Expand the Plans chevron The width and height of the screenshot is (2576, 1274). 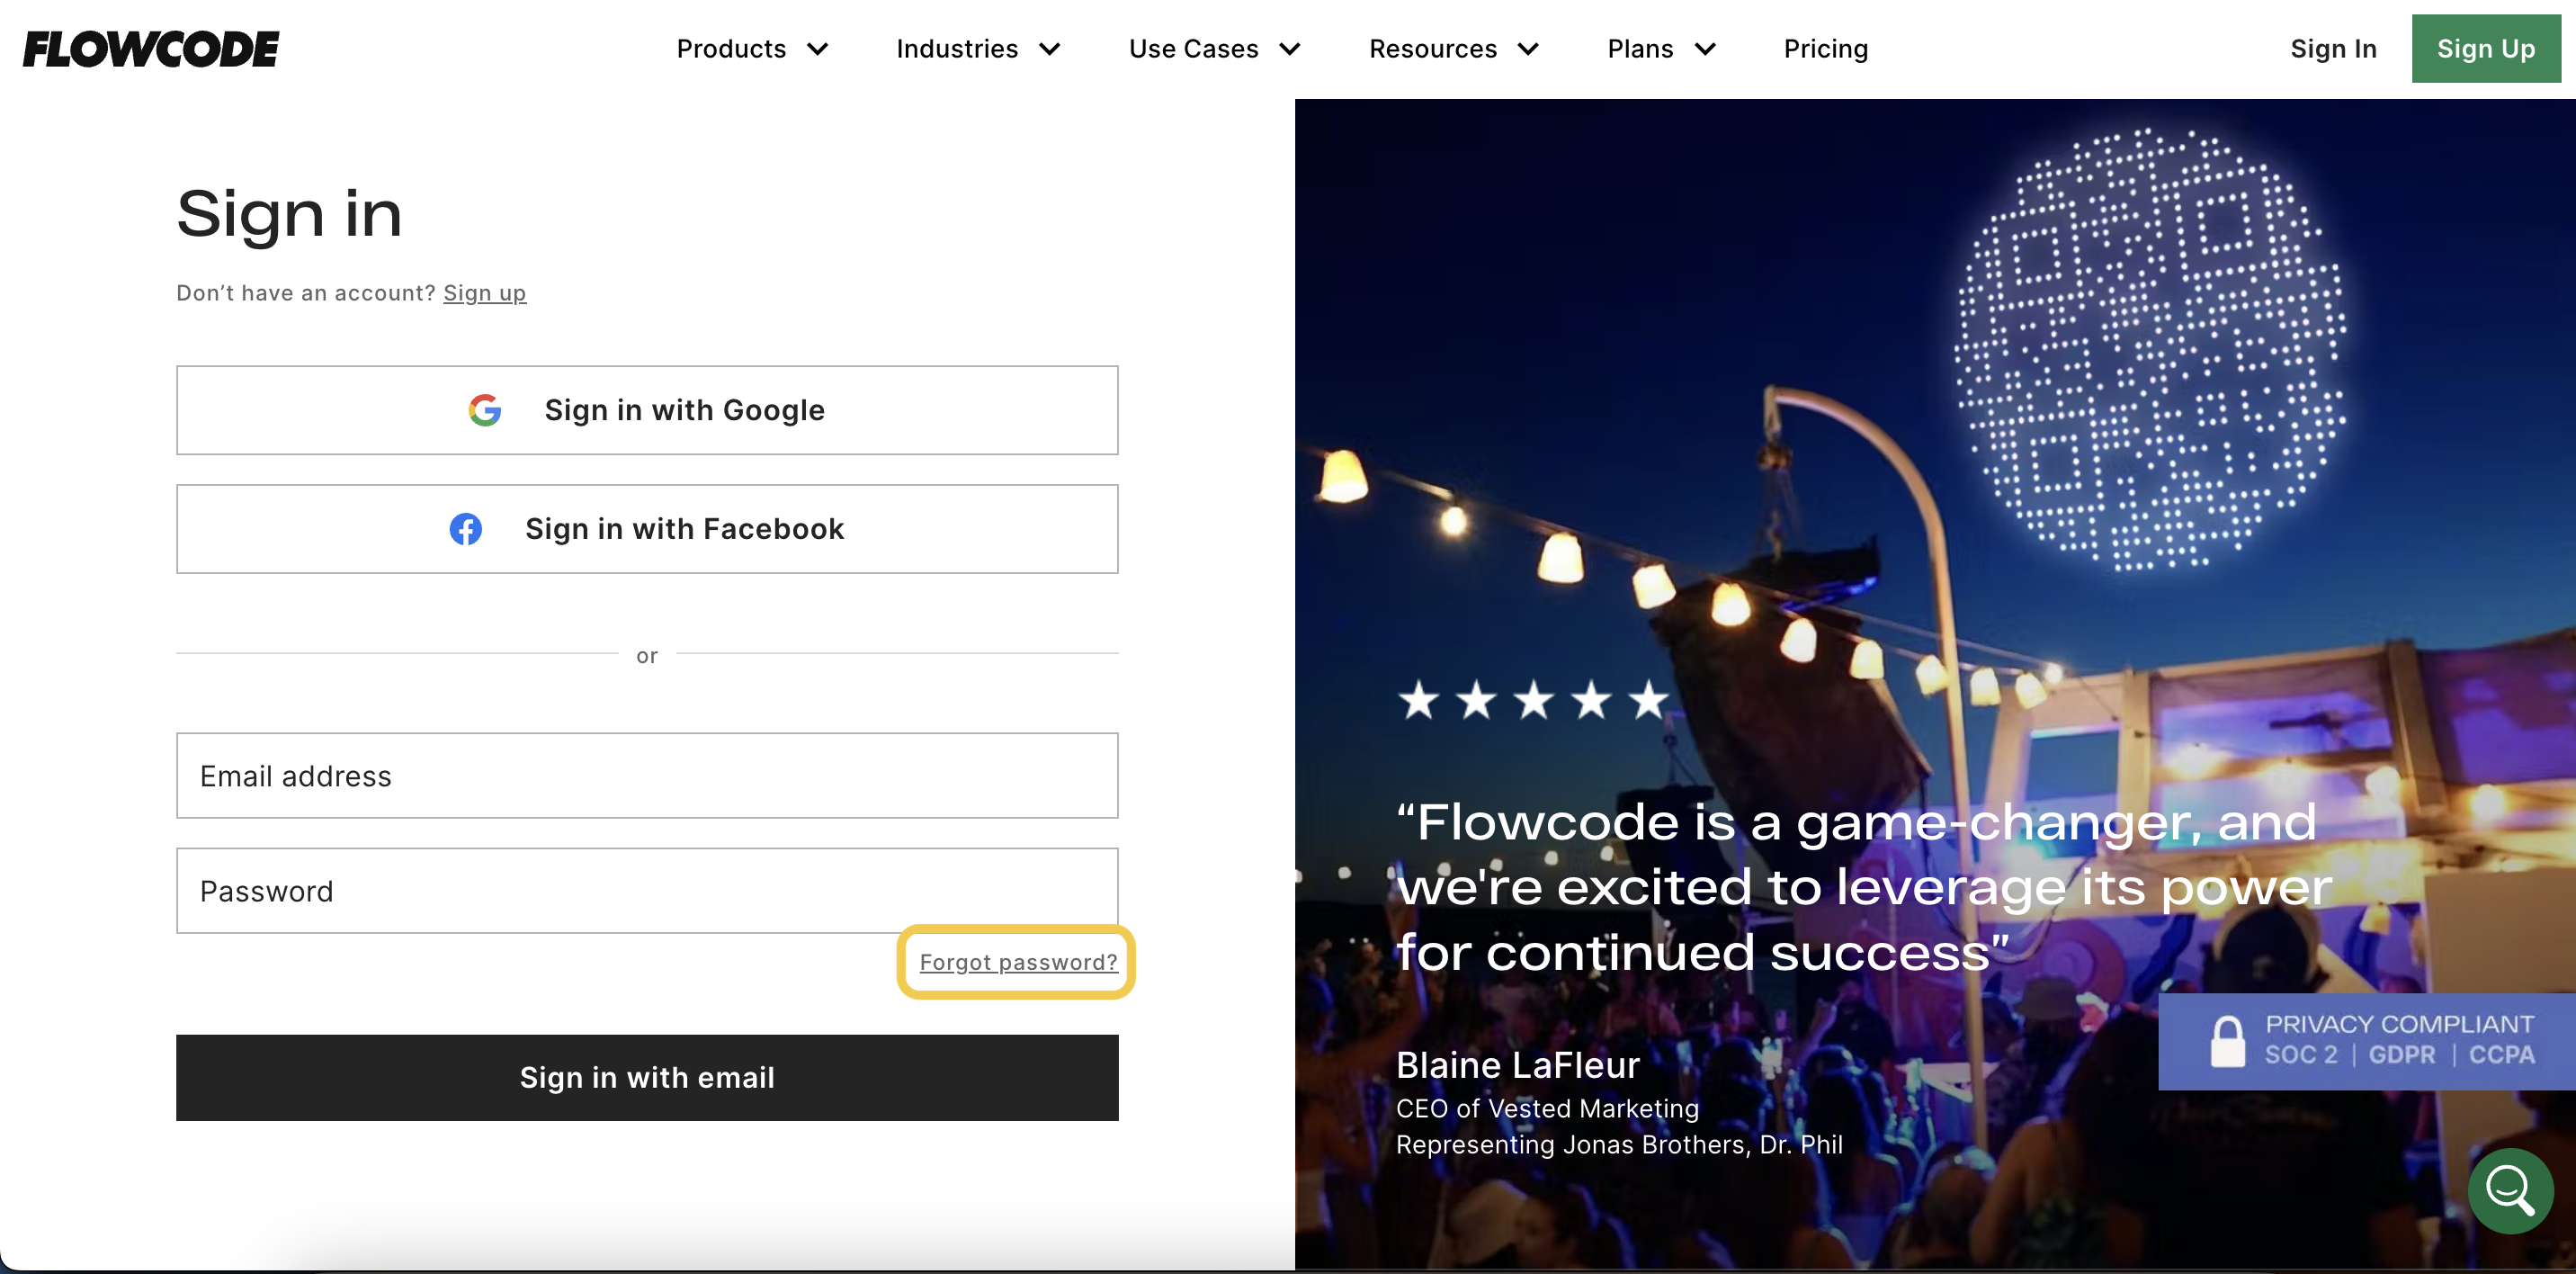click(x=1705, y=49)
